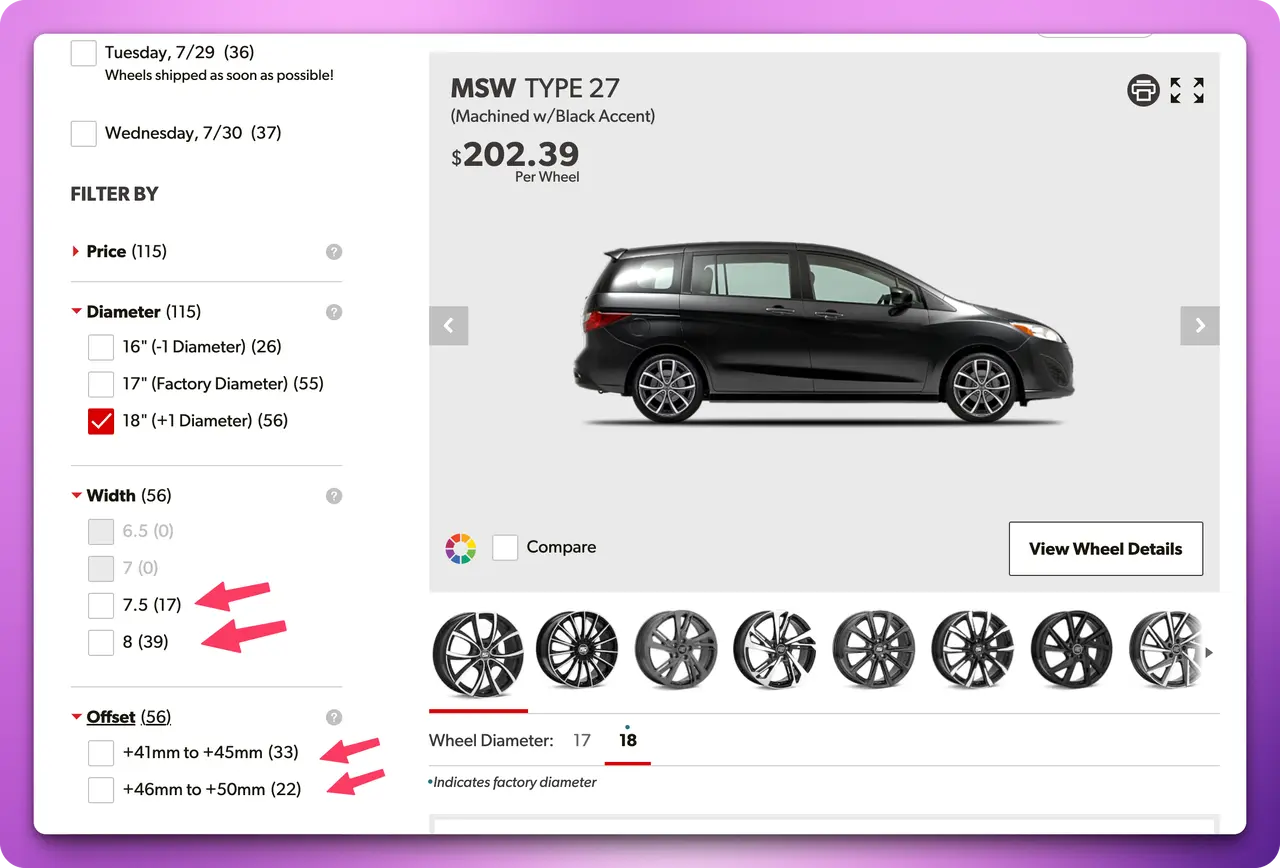Check the +41mm to +45mm offset filter
Screen dimensions: 1280x868
pos(101,753)
